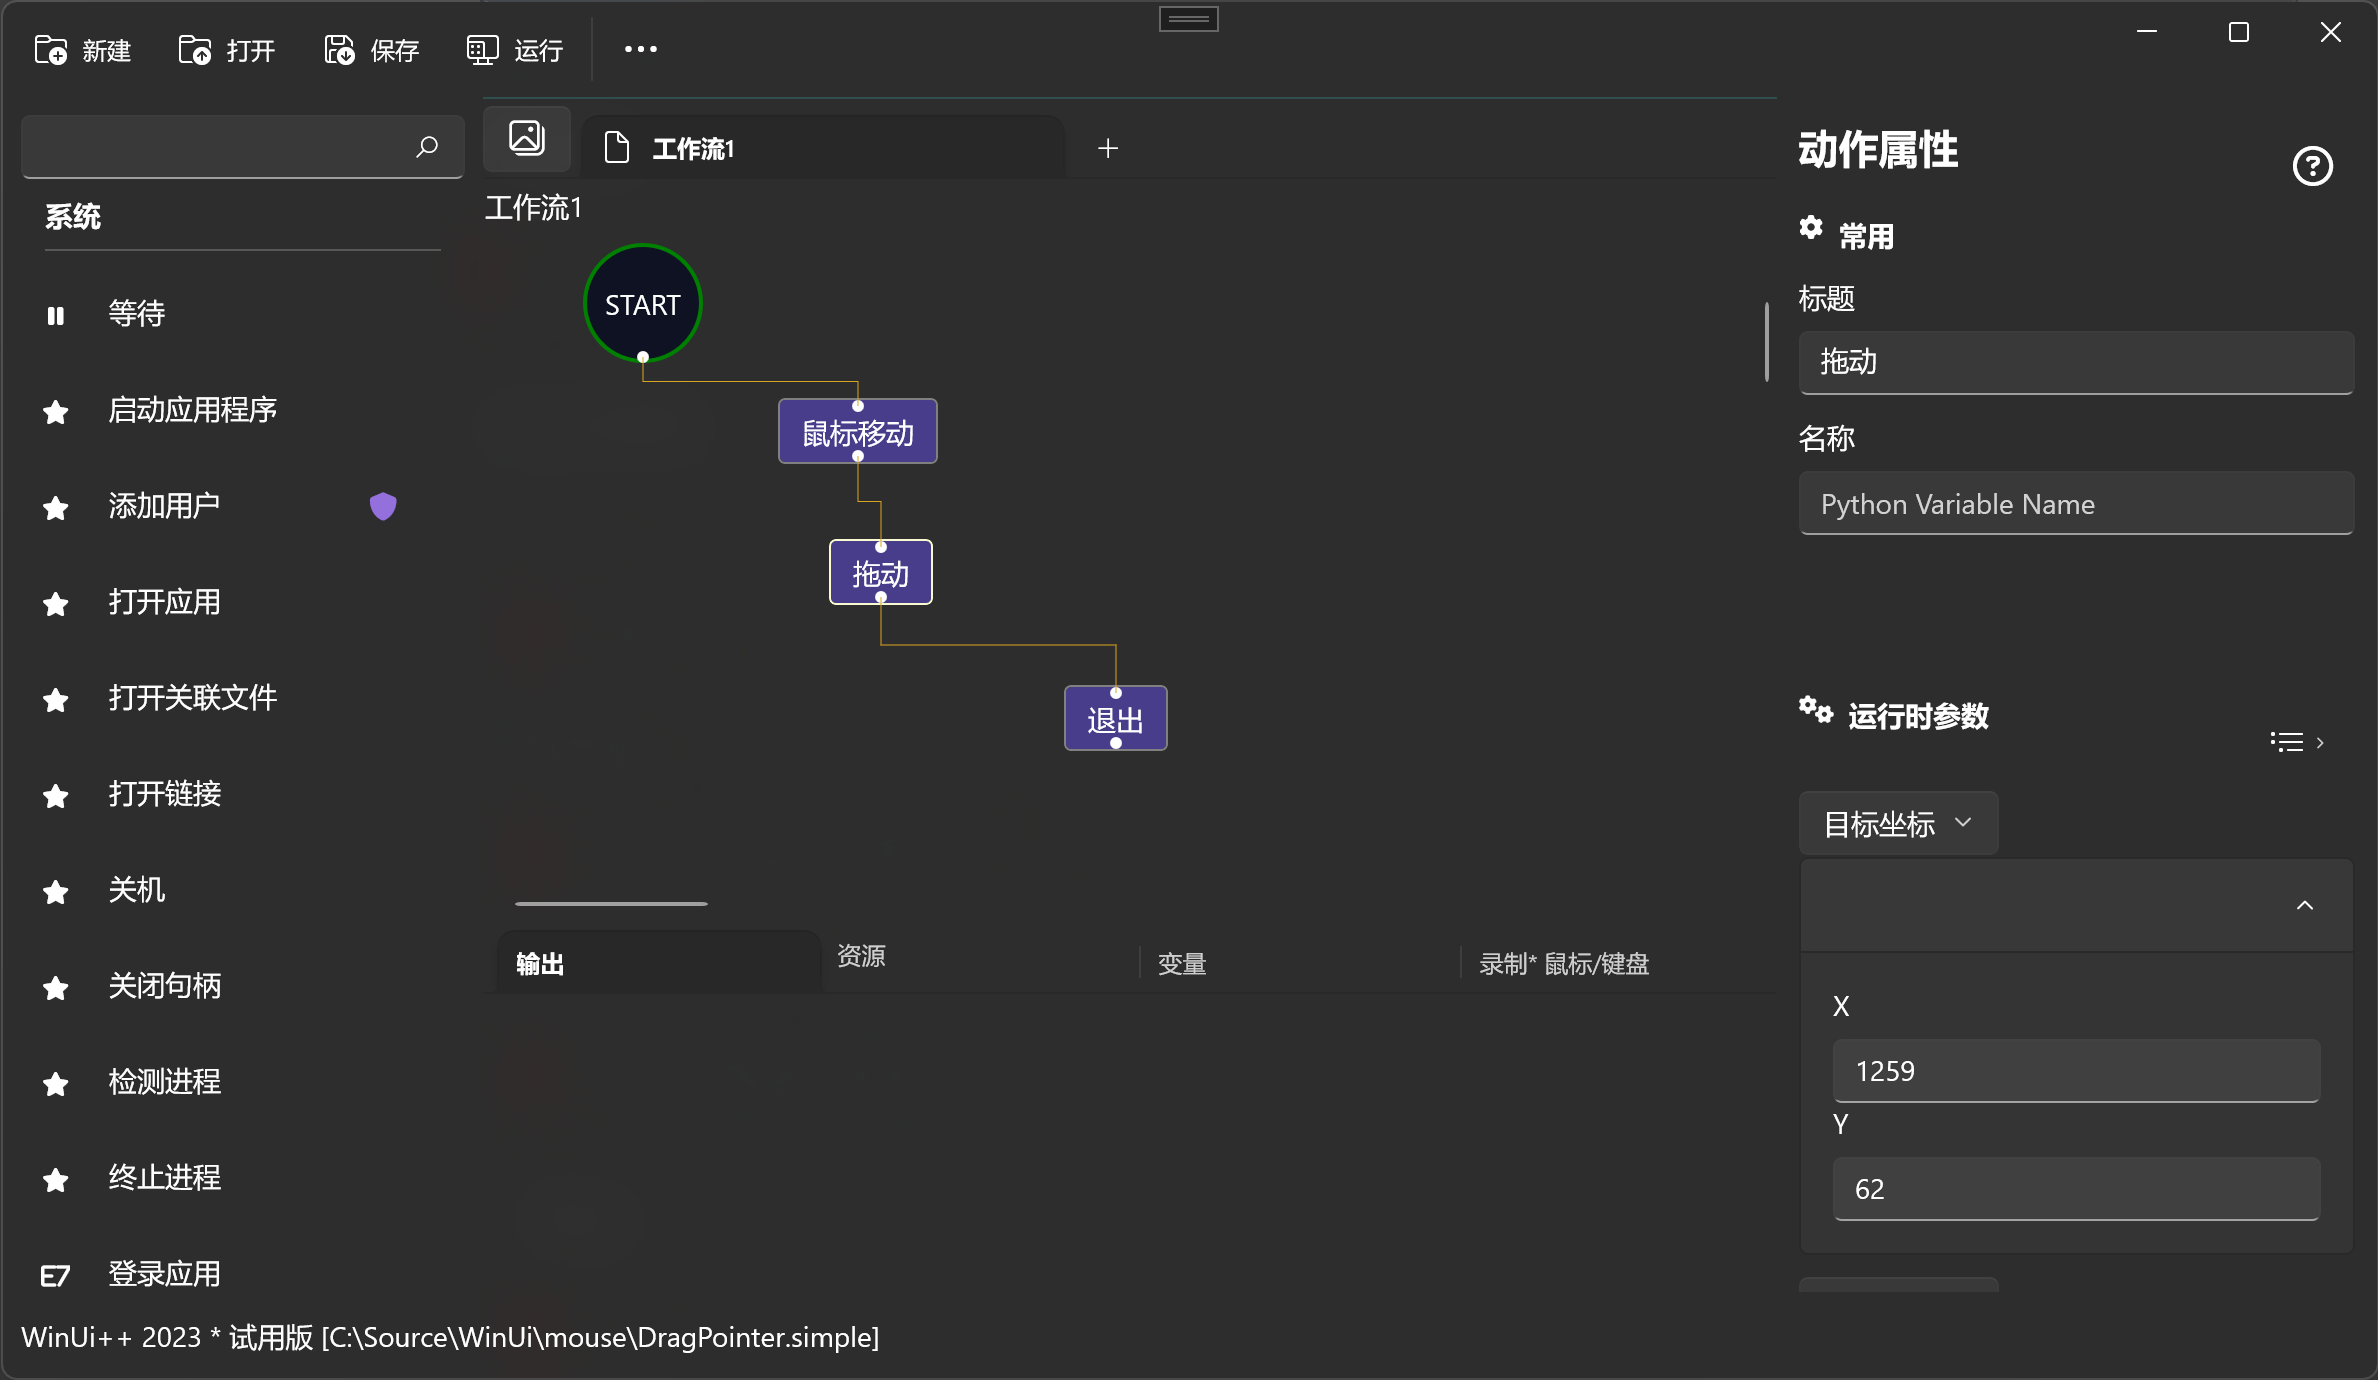The width and height of the screenshot is (2378, 1380).
Task: Expand the 运行时参数 arrow
Action: coord(2320,742)
